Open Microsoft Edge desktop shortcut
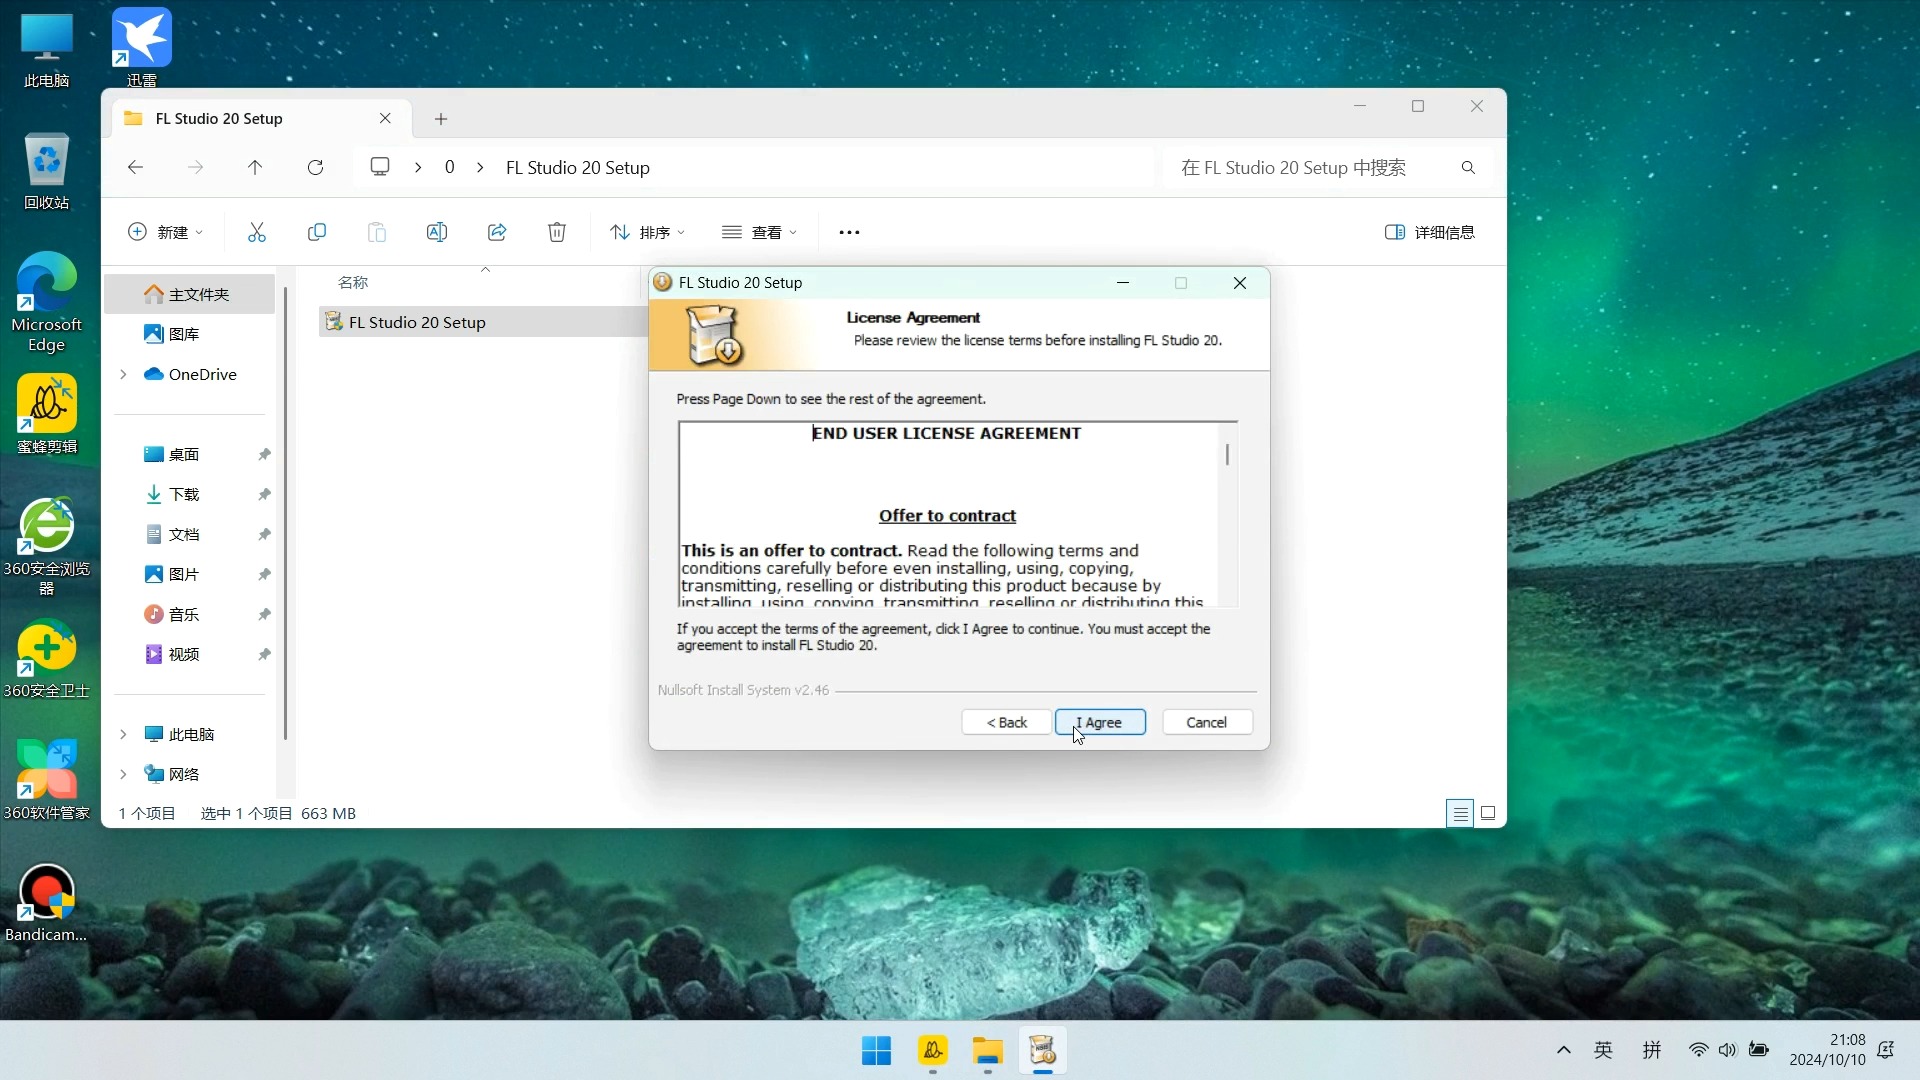The height and width of the screenshot is (1080, 1920). coord(46,302)
